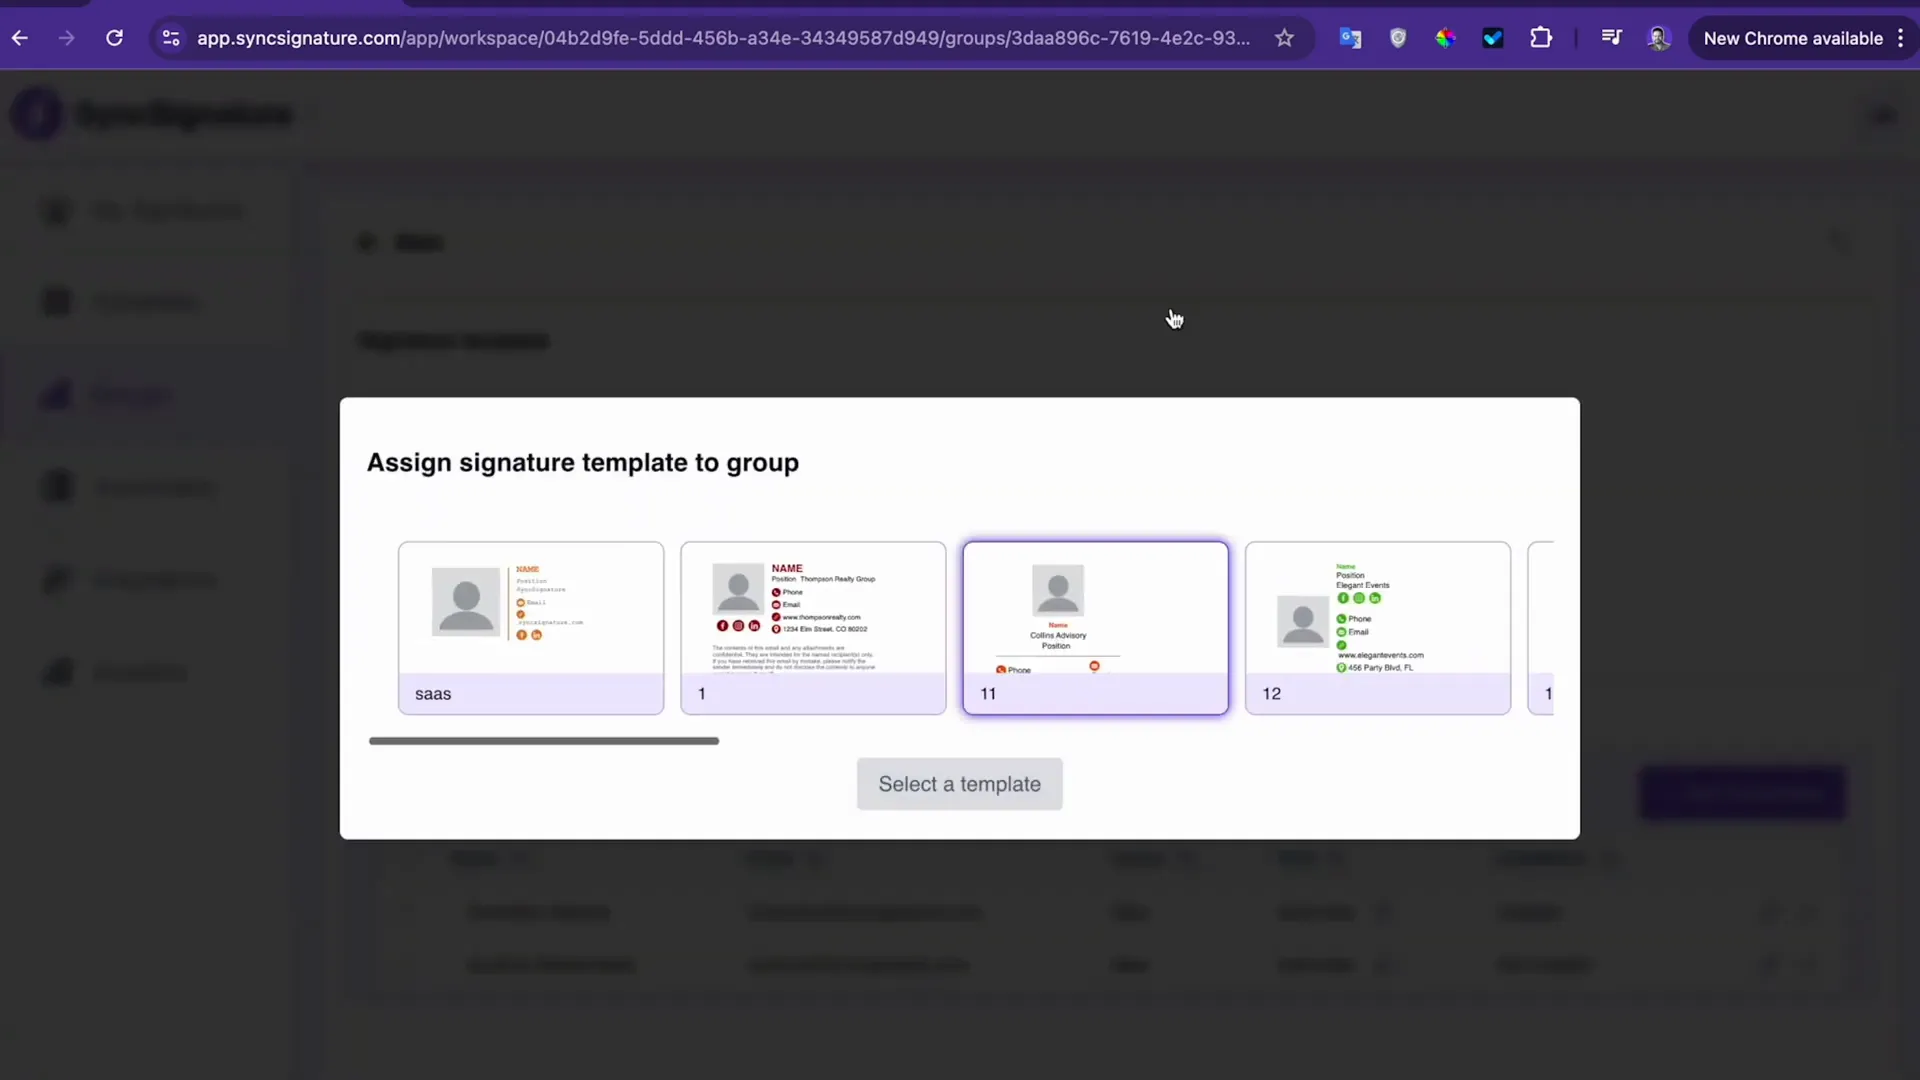
Task: Click the 'Assign signature template to group' heading
Action: click(x=583, y=463)
